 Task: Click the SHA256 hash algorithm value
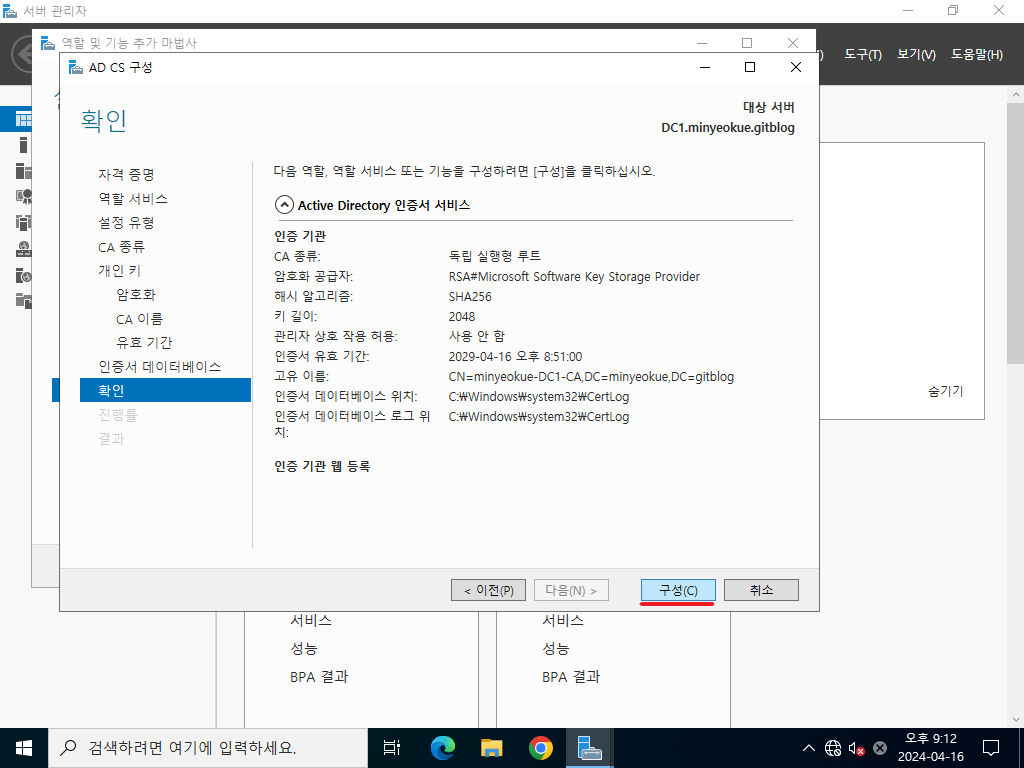(x=470, y=296)
